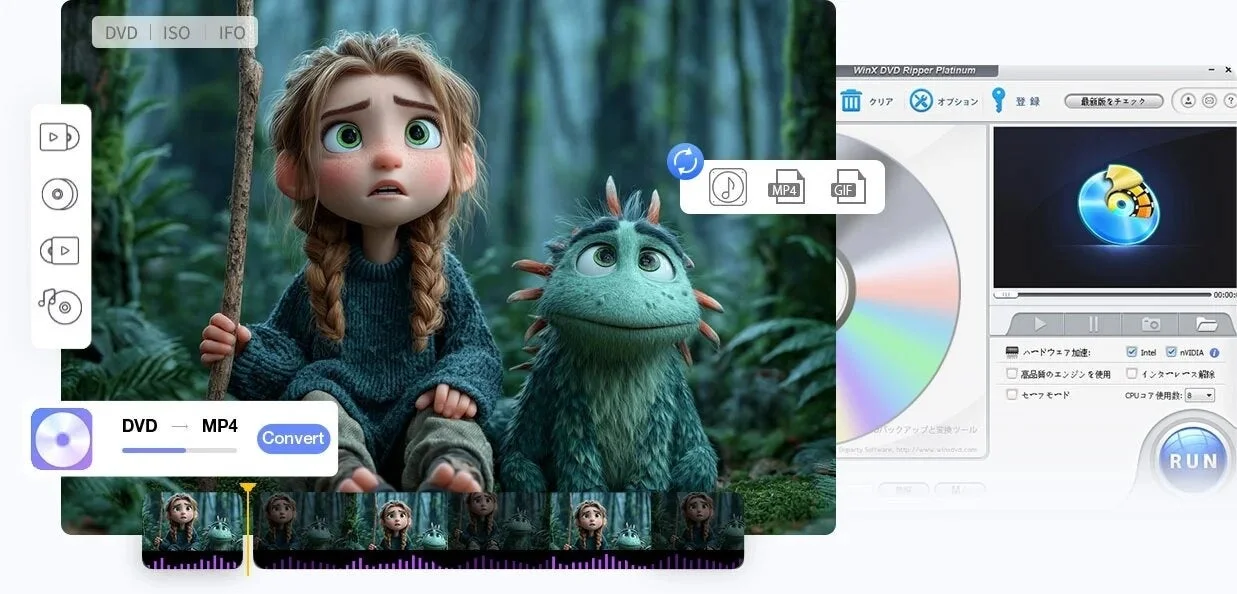This screenshot has width=1237, height=594.
Task: Enable the high quality engine checkbox
Action: pyautogui.click(x=1012, y=374)
